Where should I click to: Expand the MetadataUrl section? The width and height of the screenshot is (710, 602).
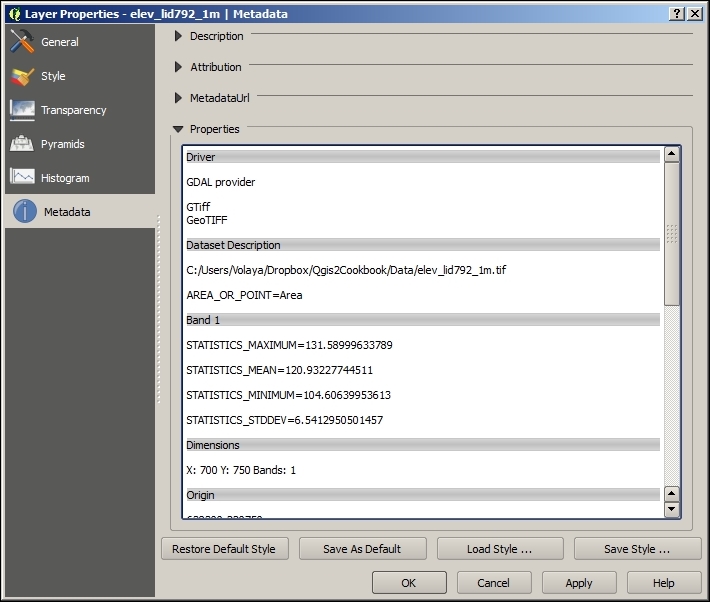click(x=179, y=98)
